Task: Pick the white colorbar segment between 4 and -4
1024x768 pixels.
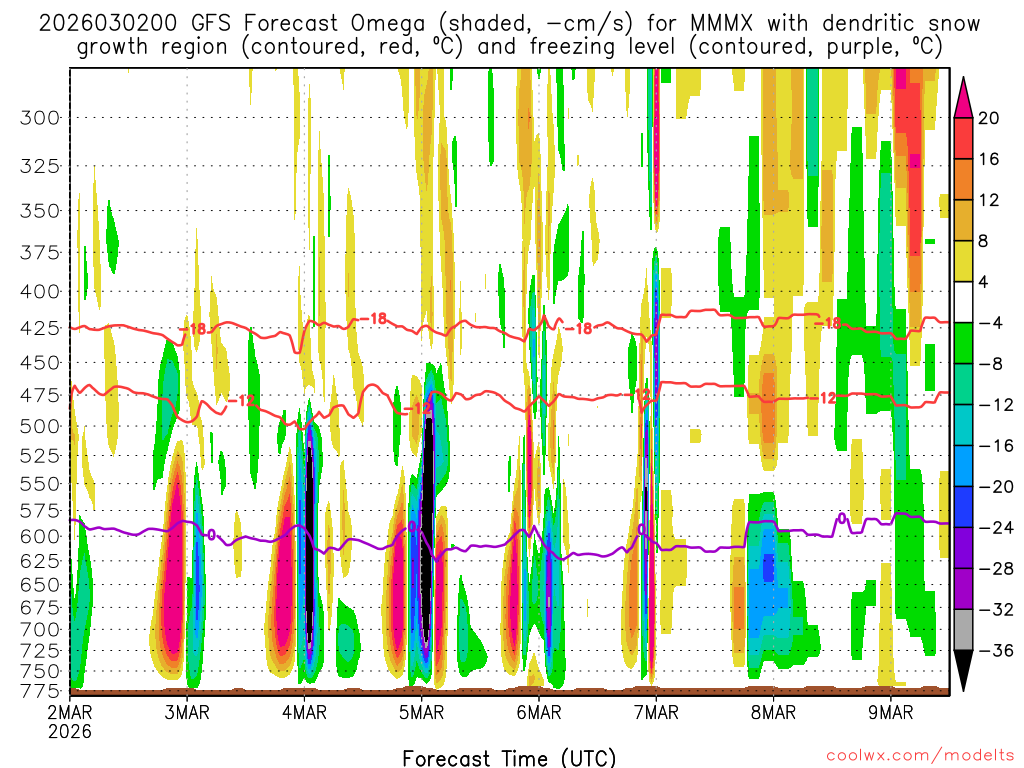Action: click(x=964, y=302)
